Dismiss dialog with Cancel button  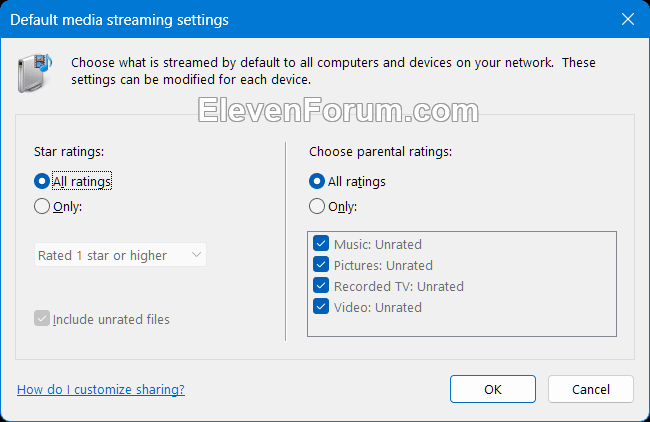591,389
